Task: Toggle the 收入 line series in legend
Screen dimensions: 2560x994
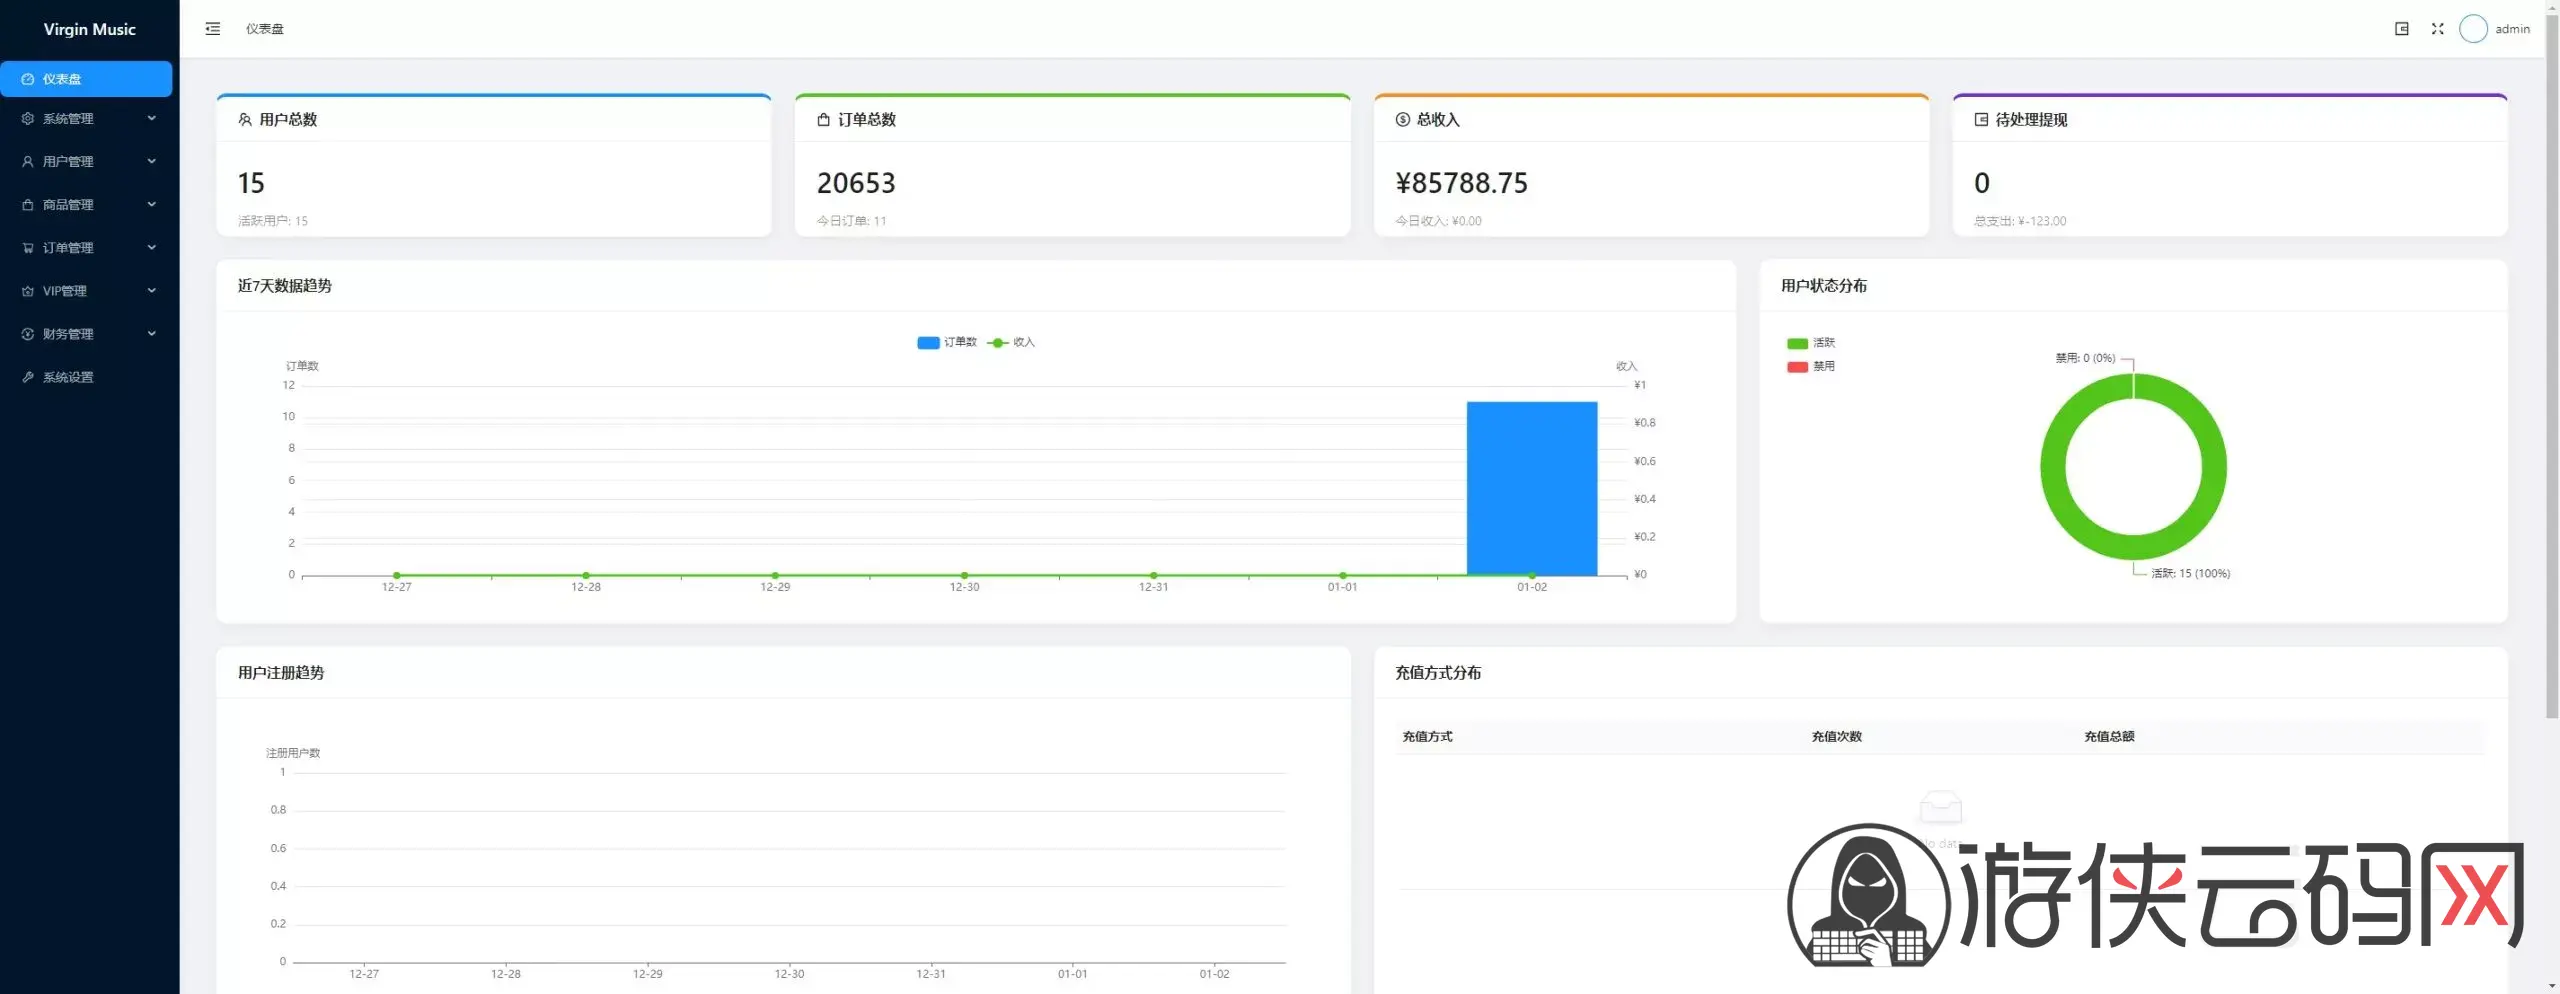Action: click(x=1011, y=342)
